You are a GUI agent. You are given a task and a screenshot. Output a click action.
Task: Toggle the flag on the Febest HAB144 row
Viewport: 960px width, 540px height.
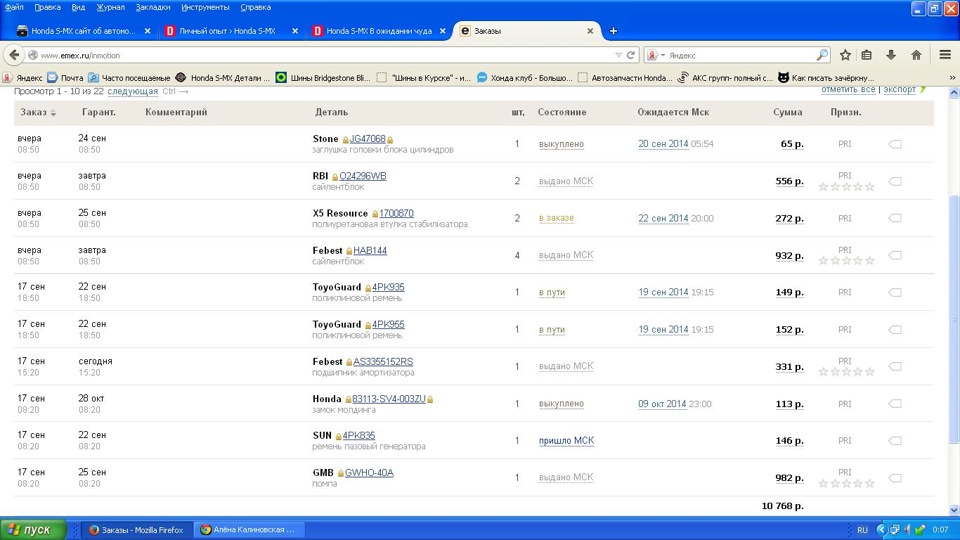point(895,255)
